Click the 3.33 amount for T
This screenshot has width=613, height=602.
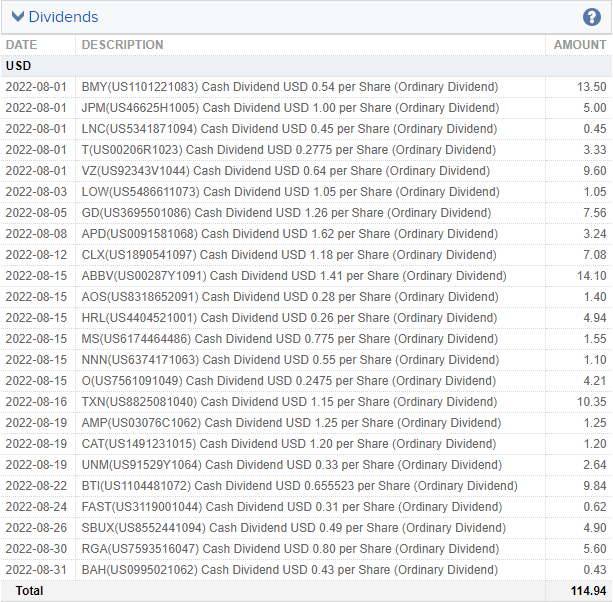click(595, 150)
